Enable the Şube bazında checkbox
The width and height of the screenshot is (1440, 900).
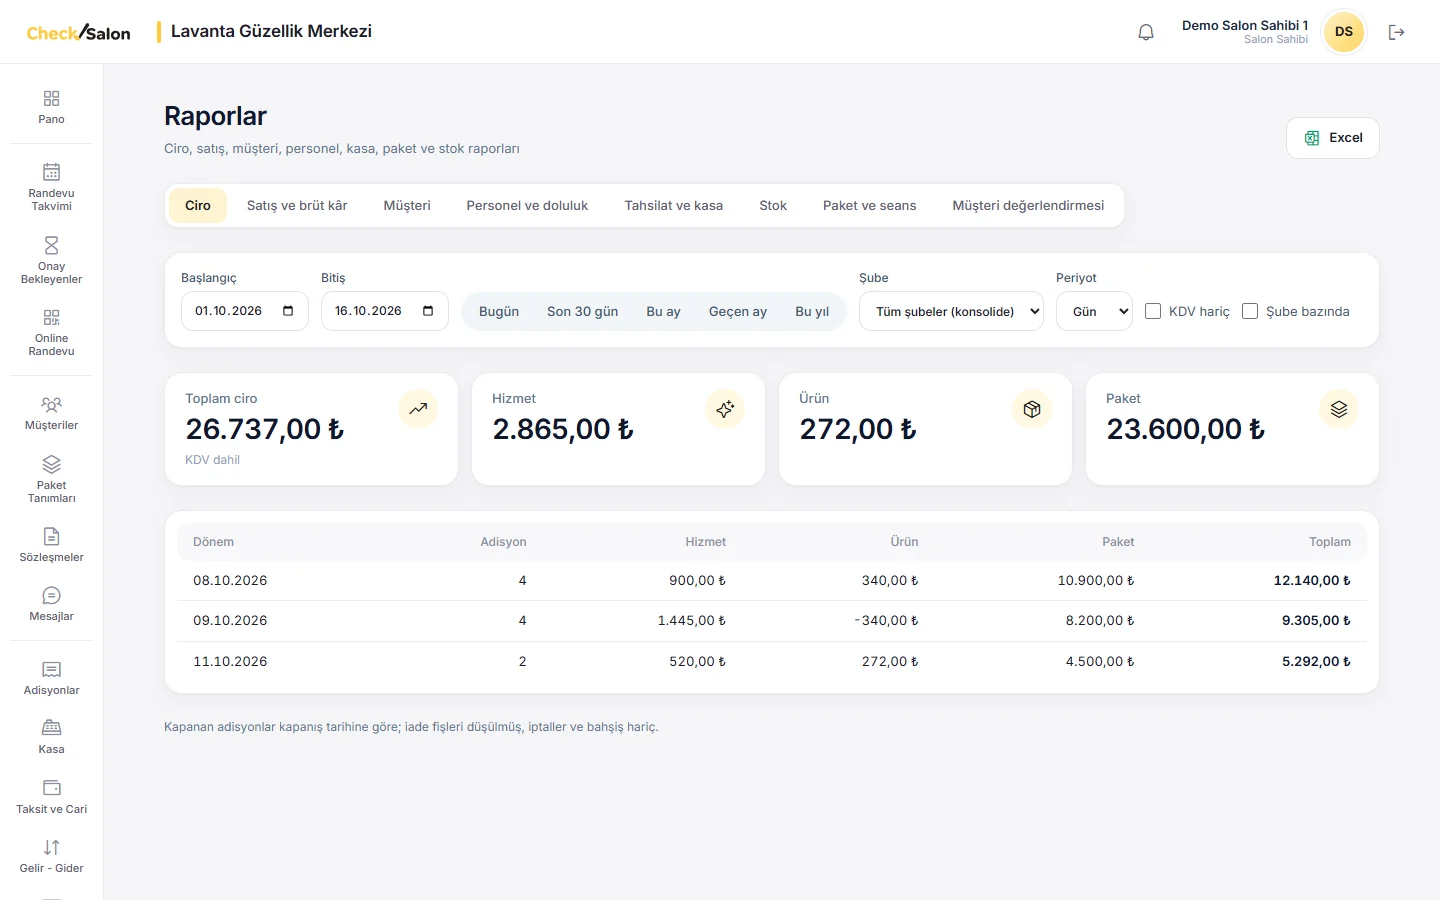point(1250,311)
